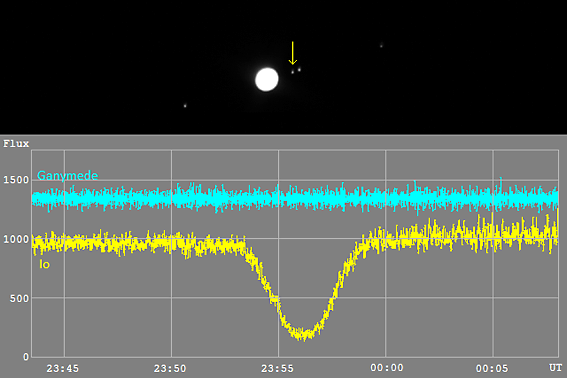The height and width of the screenshot is (378, 567).
Task: Click the 23:45 time label
Action: point(63,369)
